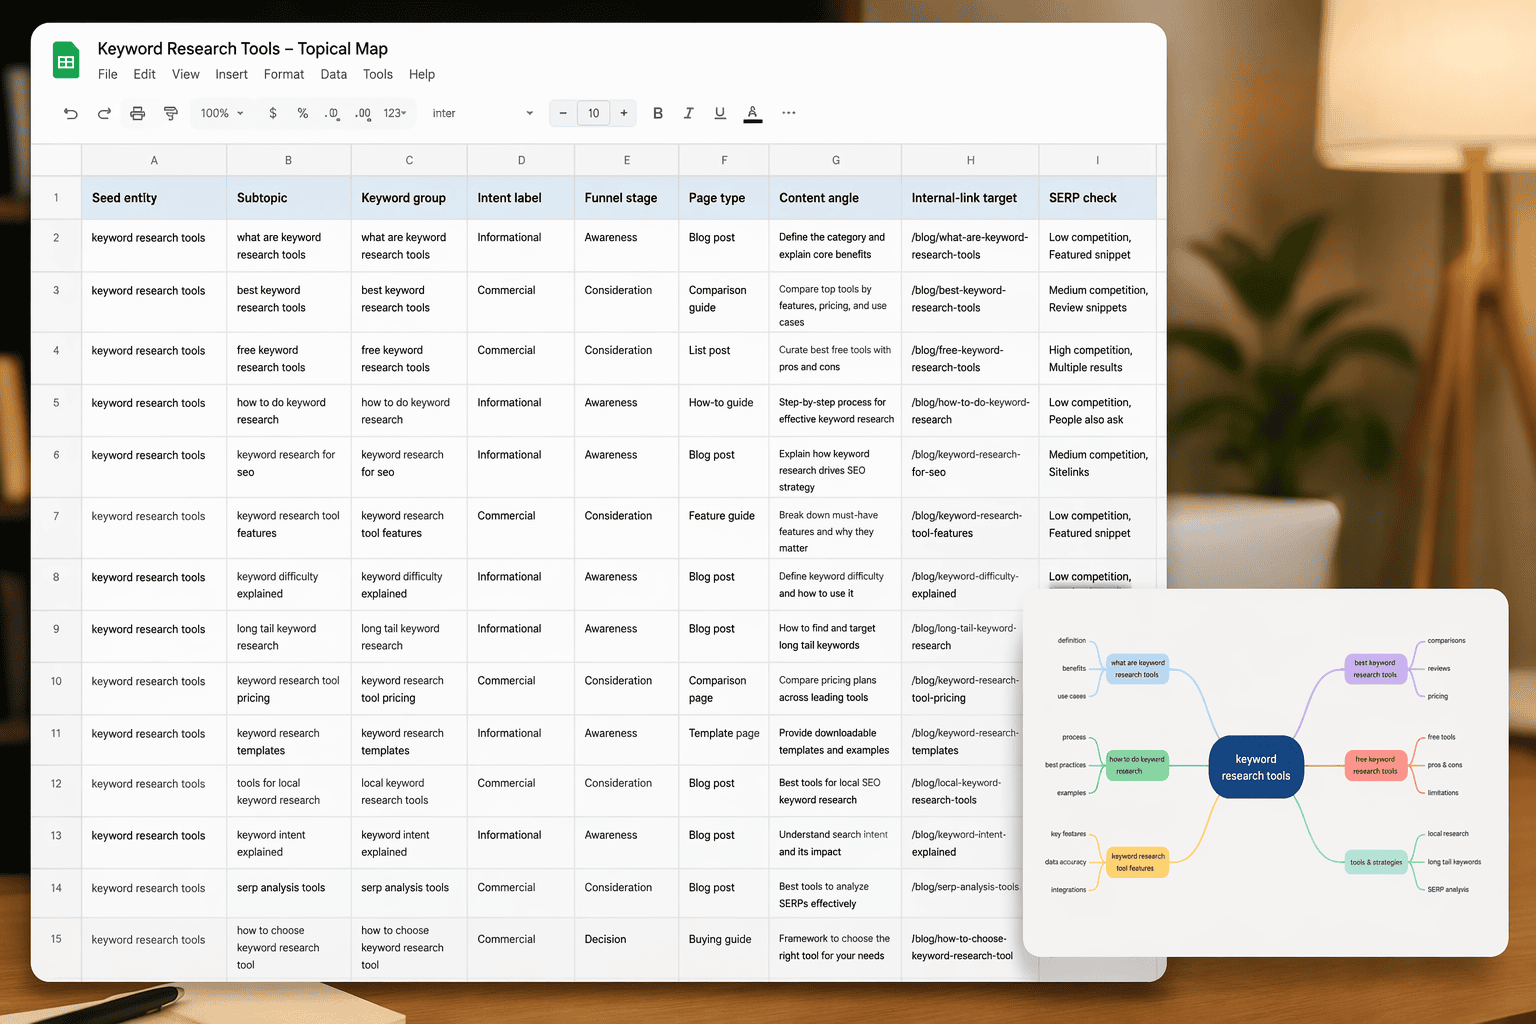Click the central mind map keyword research tools node
Screen dimensions: 1536x1024
(1256, 767)
